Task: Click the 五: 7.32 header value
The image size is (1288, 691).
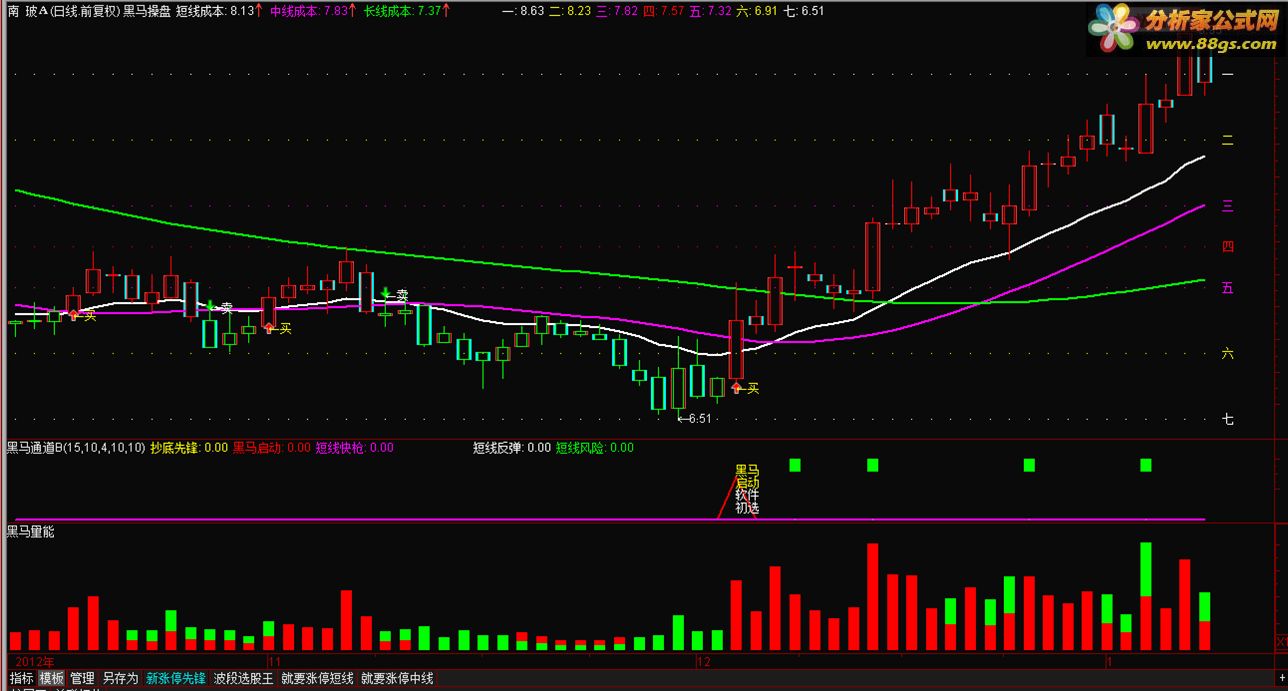Action: point(711,11)
